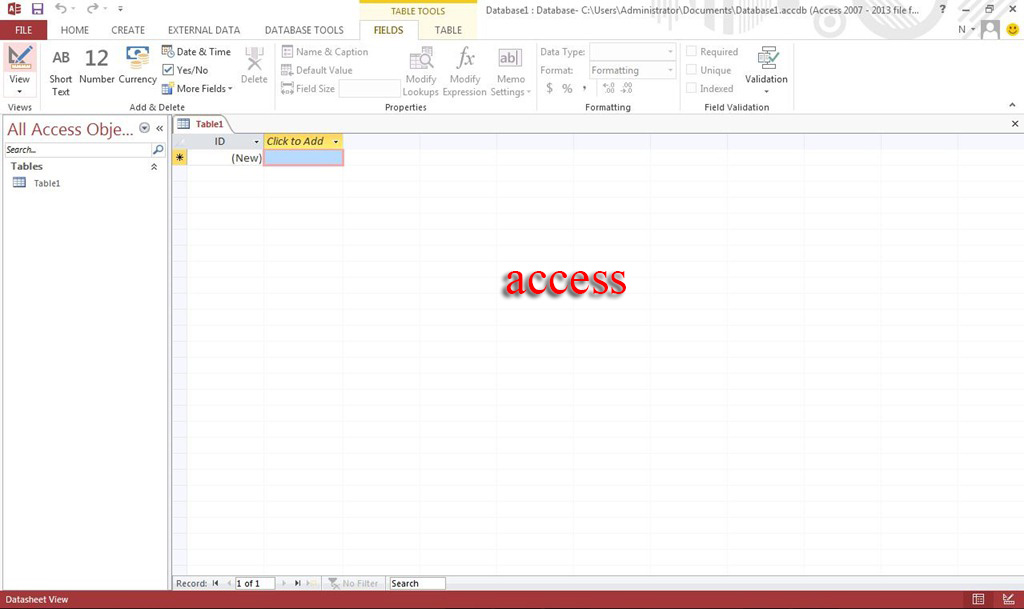1024x609 pixels.
Task: Switch to EXTERNAL DATA tab
Action: click(x=204, y=30)
